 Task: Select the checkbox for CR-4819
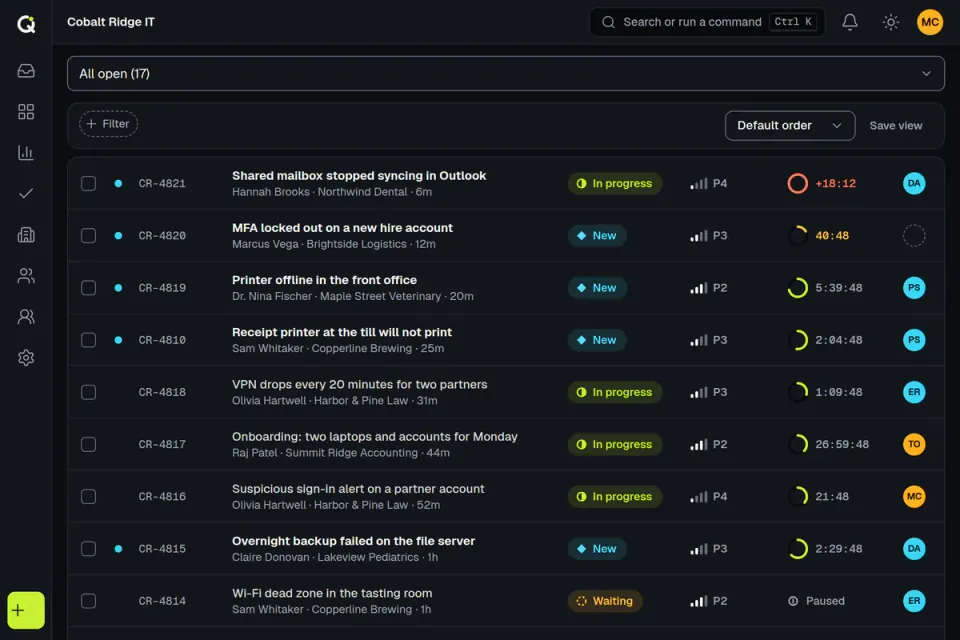(89, 288)
